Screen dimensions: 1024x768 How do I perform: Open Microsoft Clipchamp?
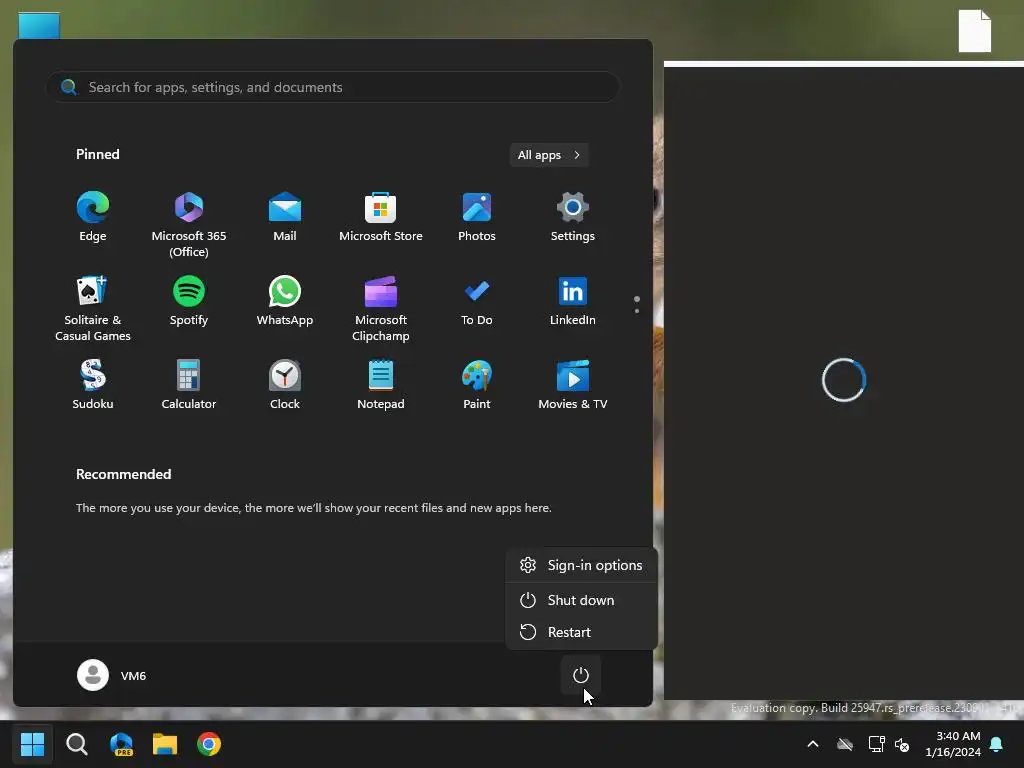pos(381,308)
